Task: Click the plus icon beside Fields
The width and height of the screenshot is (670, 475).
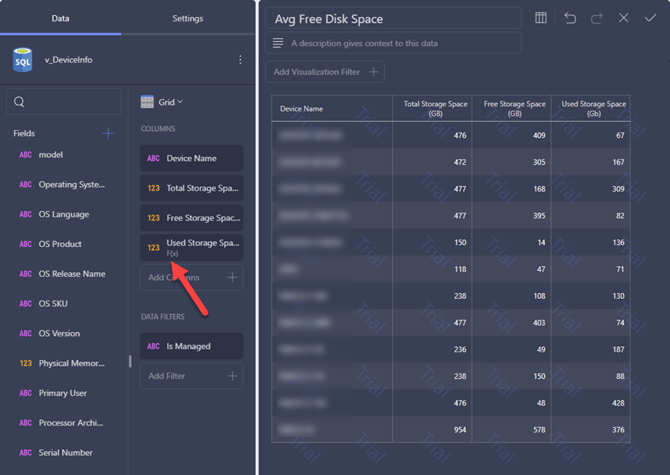Action: pos(108,133)
